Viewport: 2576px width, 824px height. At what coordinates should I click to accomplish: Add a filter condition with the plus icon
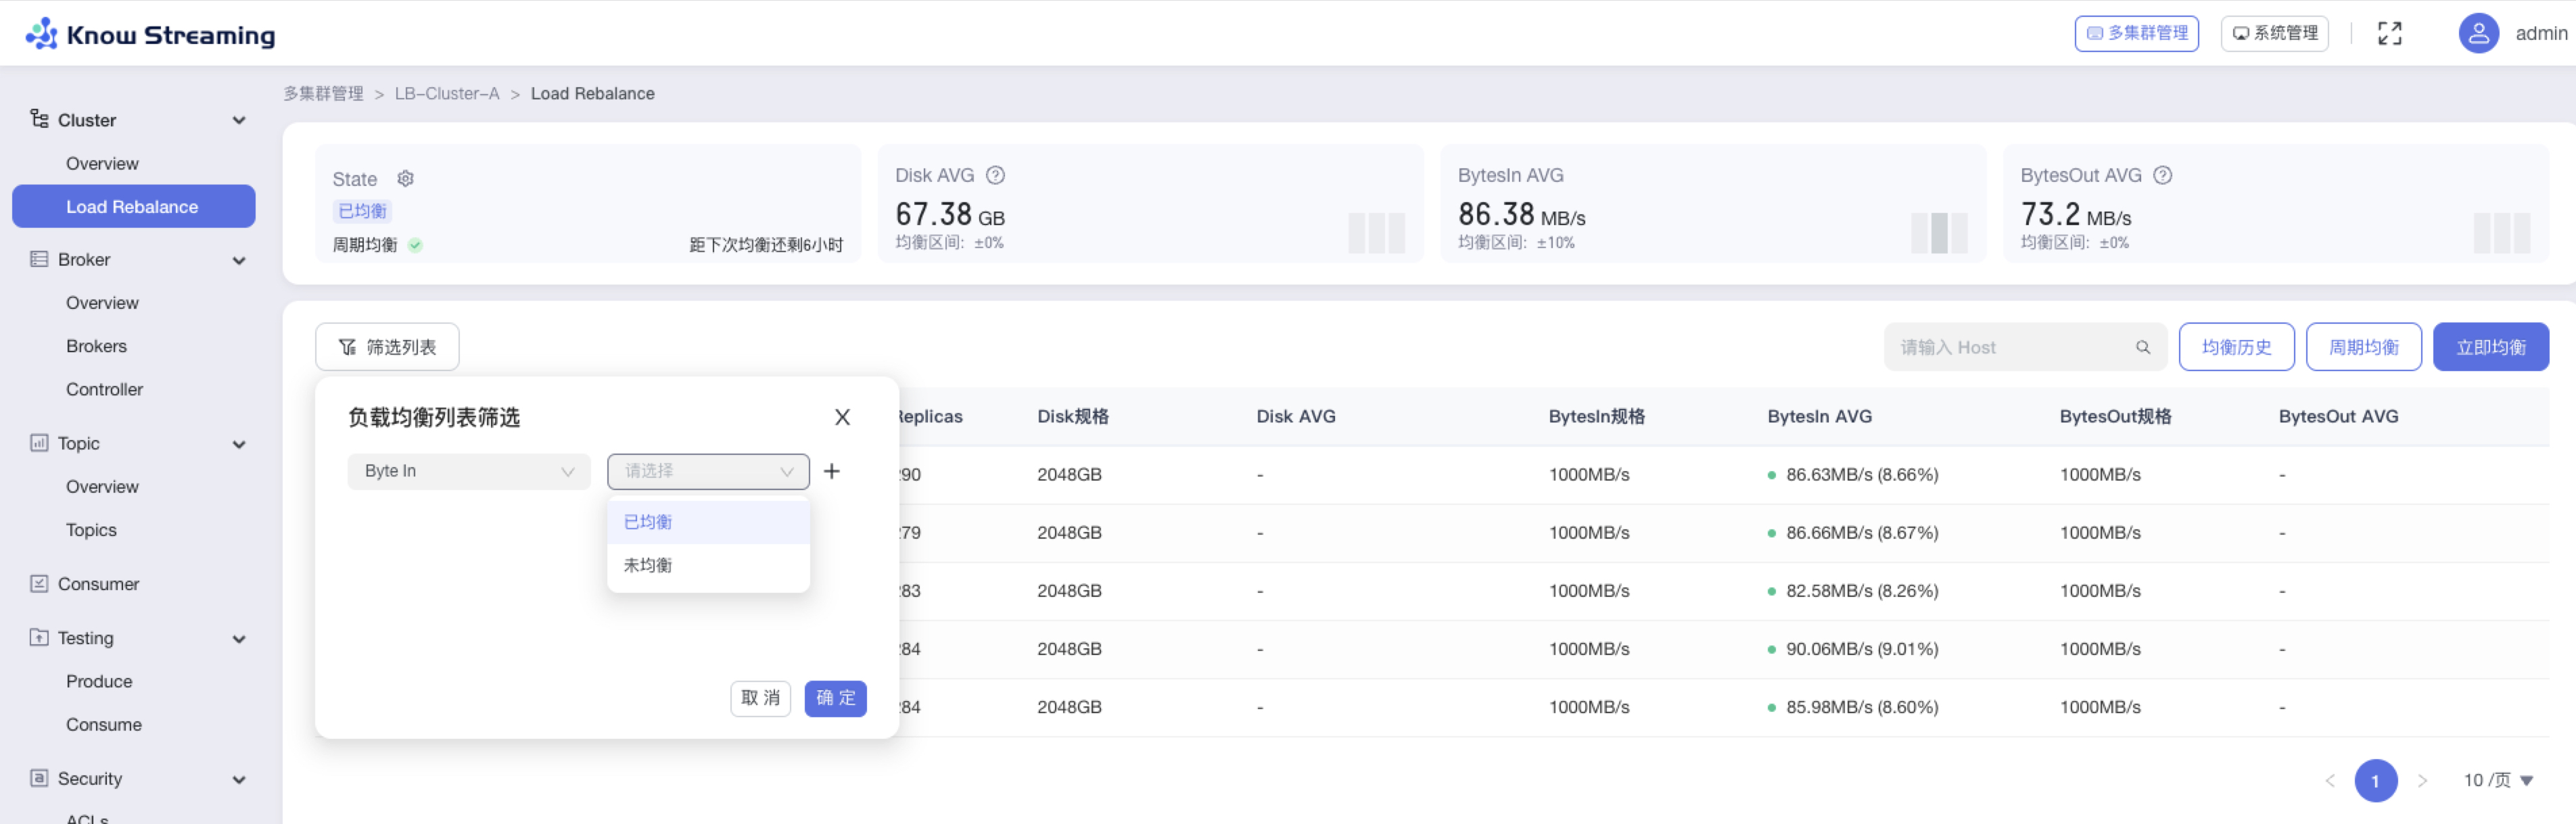click(x=831, y=470)
